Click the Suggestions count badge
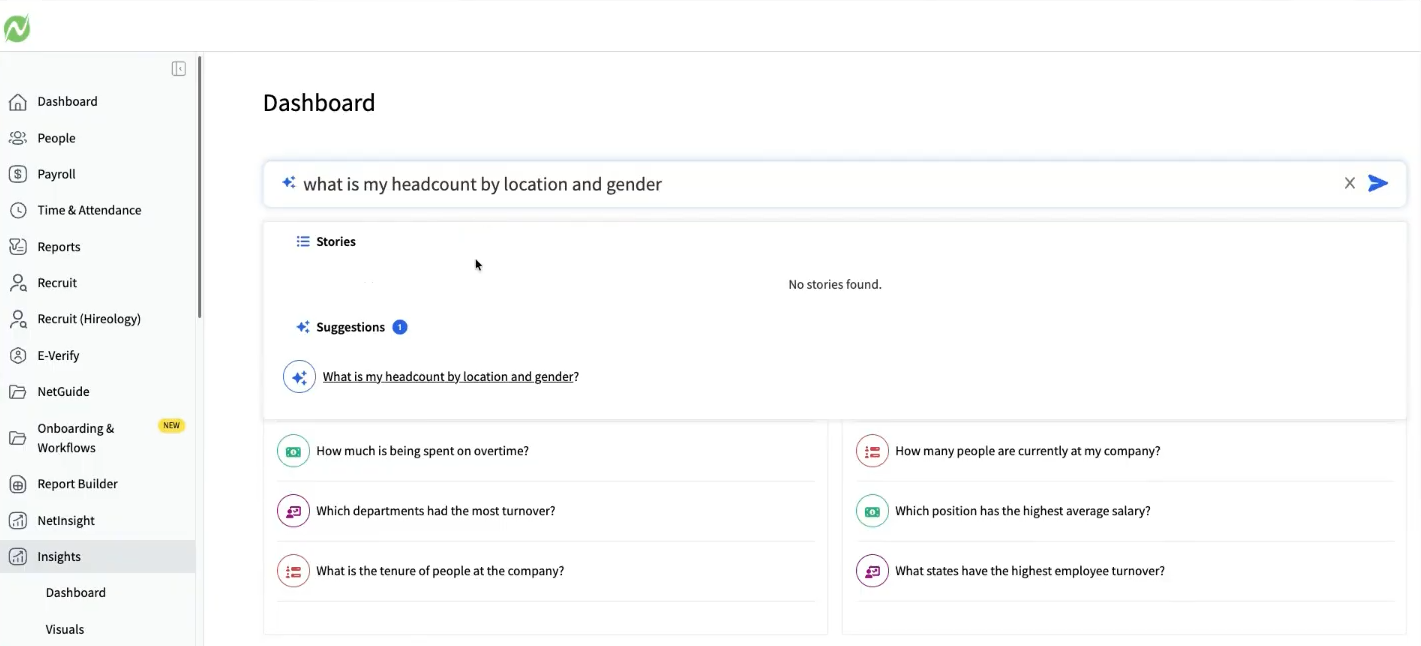 click(x=400, y=327)
